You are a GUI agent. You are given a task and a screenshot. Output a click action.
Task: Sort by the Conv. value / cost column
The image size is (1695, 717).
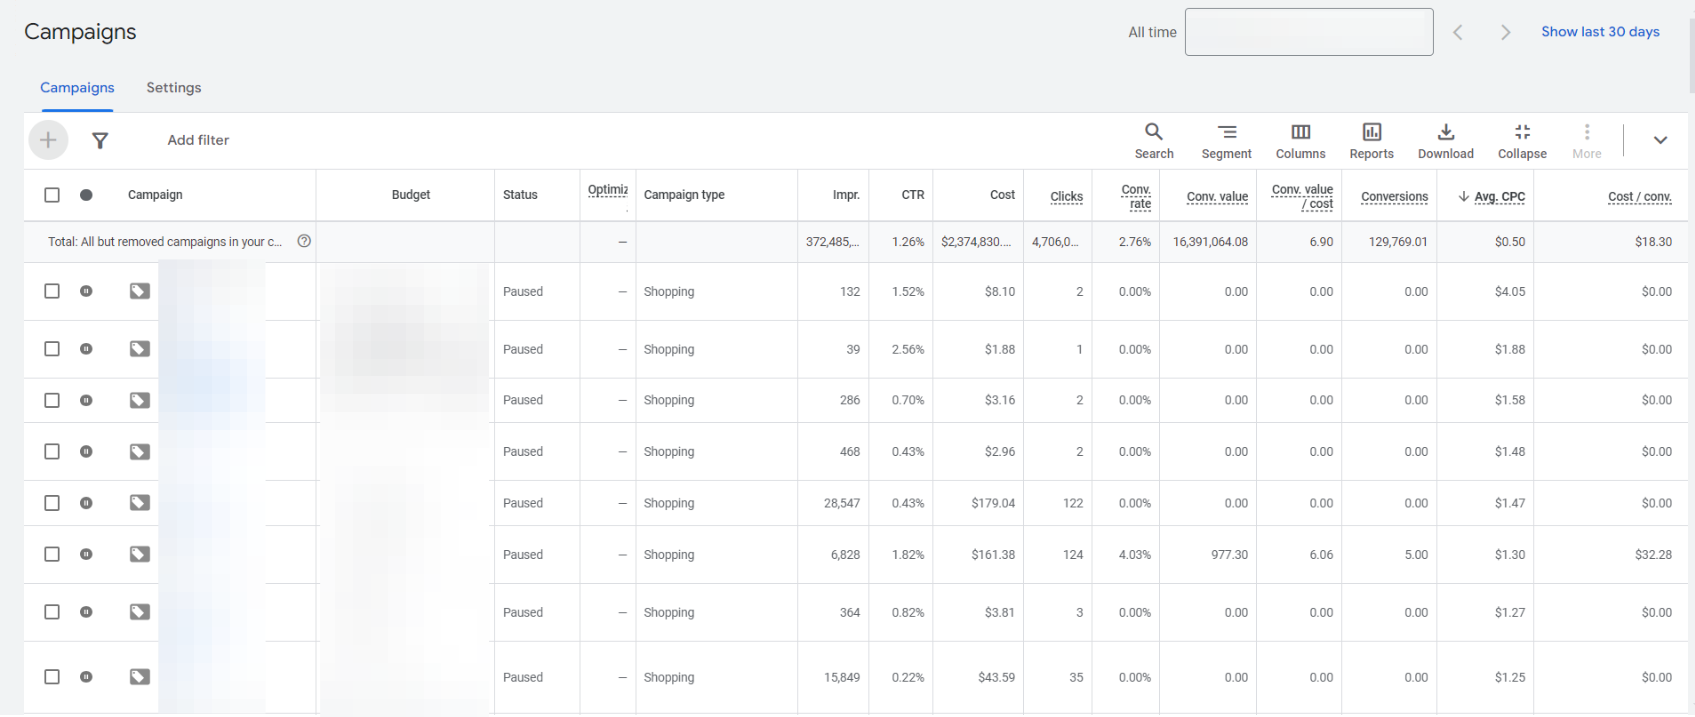pyautogui.click(x=1302, y=196)
